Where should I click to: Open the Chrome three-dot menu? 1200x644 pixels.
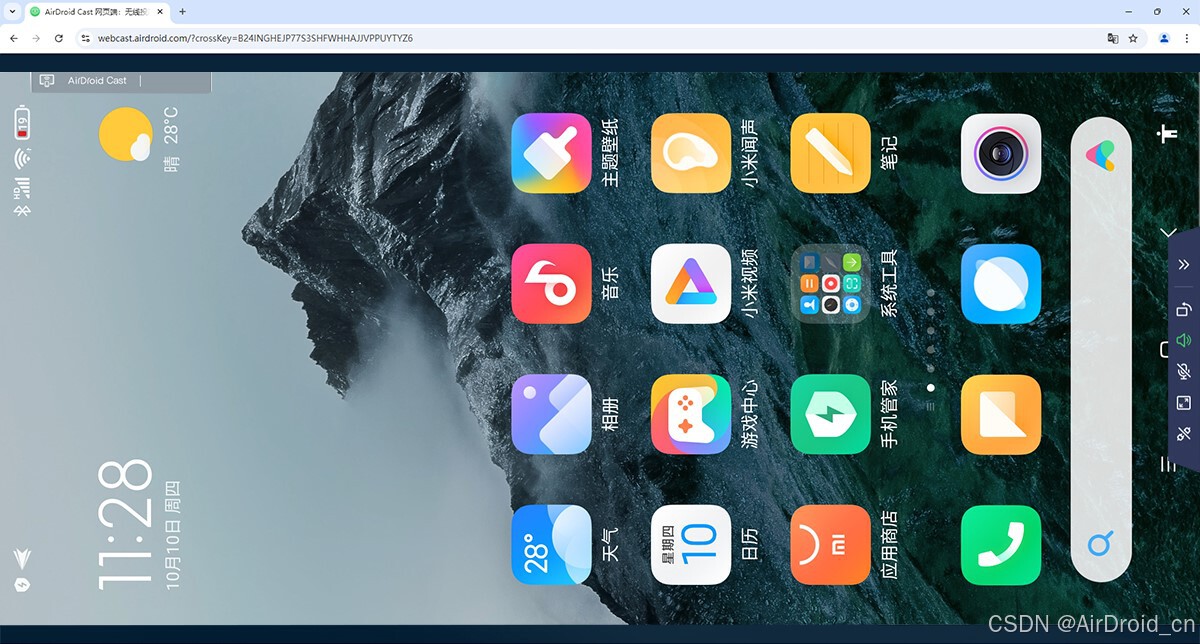pyautogui.click(x=1187, y=38)
